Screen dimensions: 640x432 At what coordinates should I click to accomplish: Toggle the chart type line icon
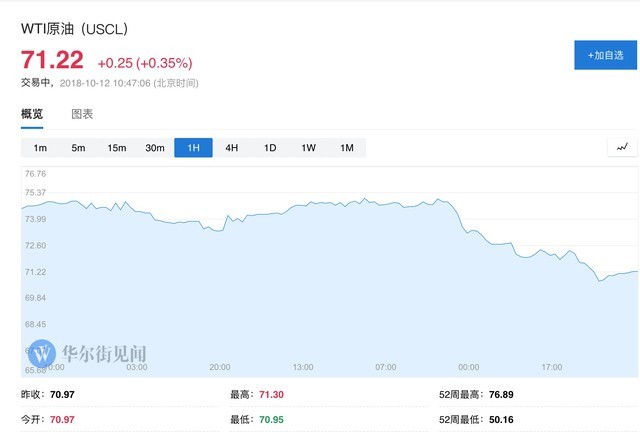622,147
